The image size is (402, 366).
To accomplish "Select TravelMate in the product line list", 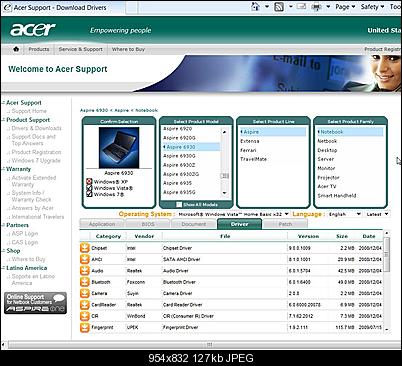I will 253,159.
